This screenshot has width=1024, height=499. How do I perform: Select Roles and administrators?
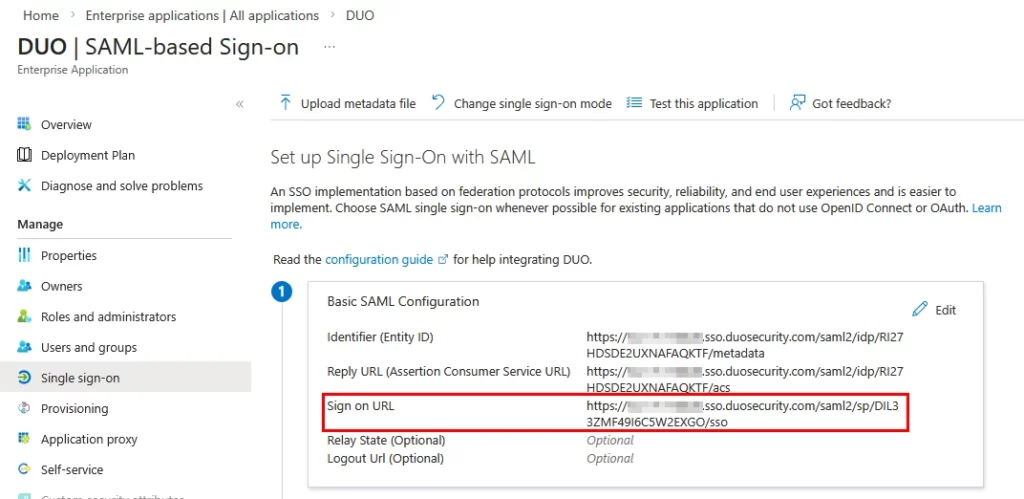[108, 317]
